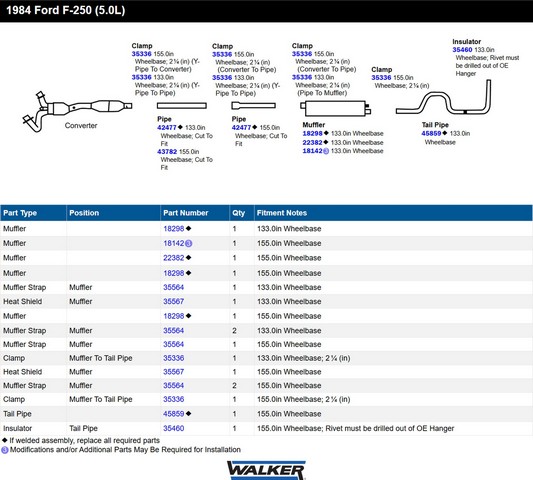Click the Converter drawing in the exhaust diagram
The image size is (533, 480).
[77, 111]
